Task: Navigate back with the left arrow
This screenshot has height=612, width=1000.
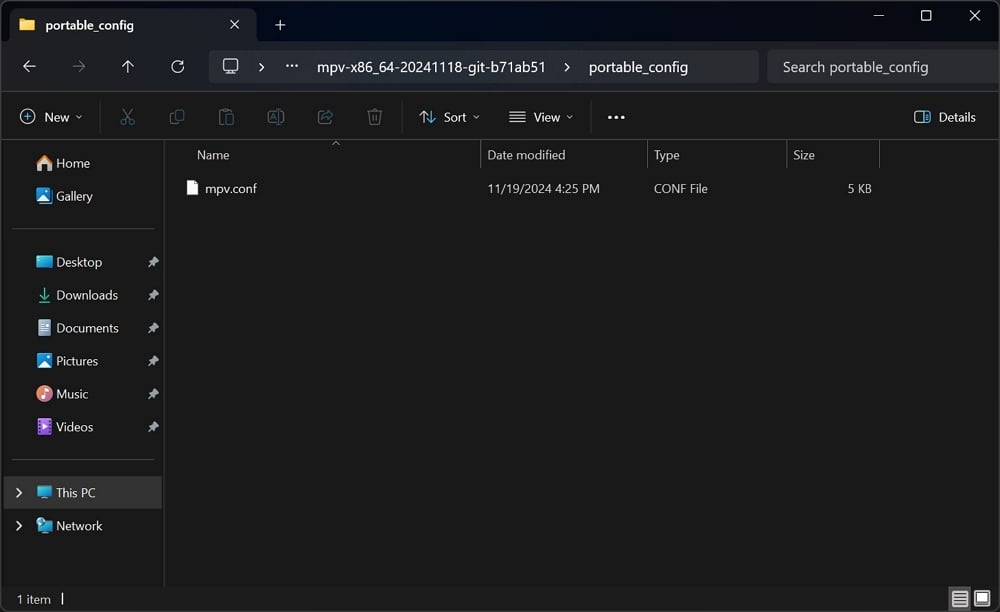Action: [x=29, y=67]
